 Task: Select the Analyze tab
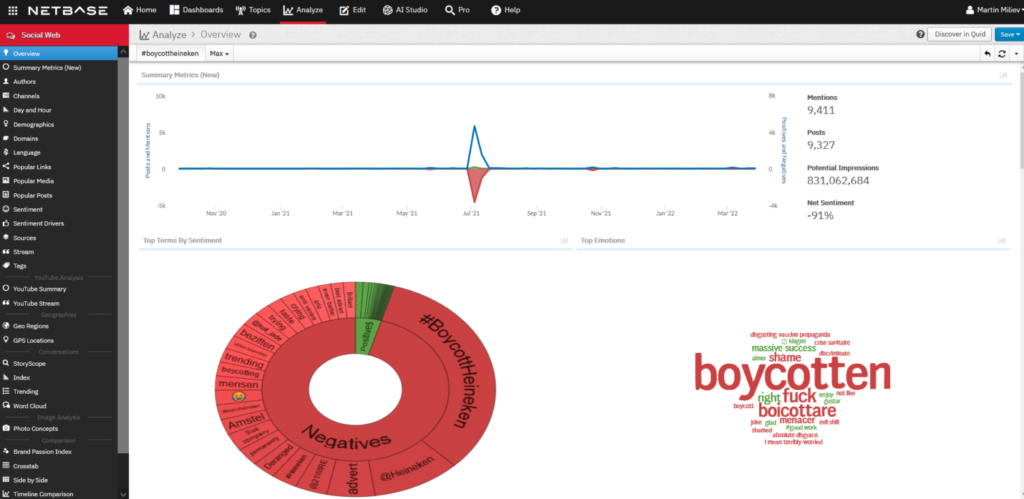tap(303, 10)
